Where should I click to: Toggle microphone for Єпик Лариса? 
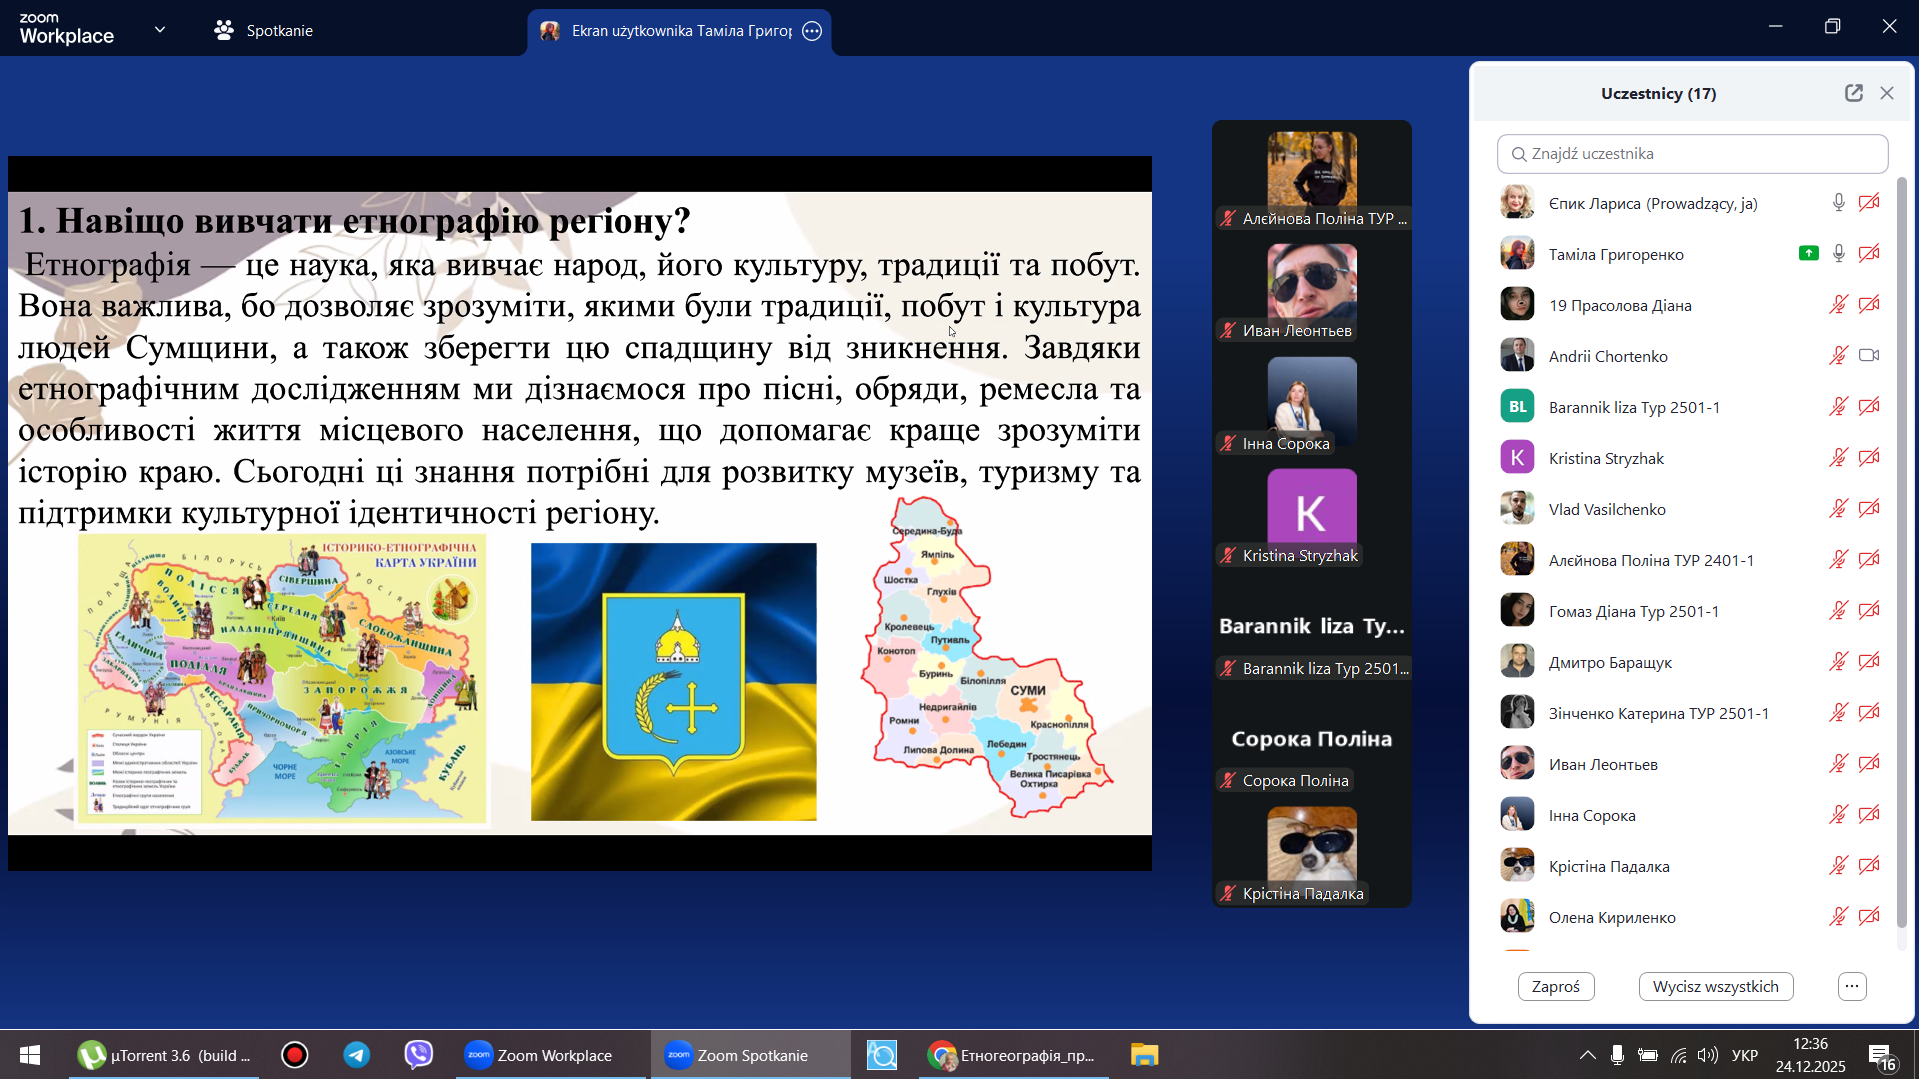point(1838,203)
